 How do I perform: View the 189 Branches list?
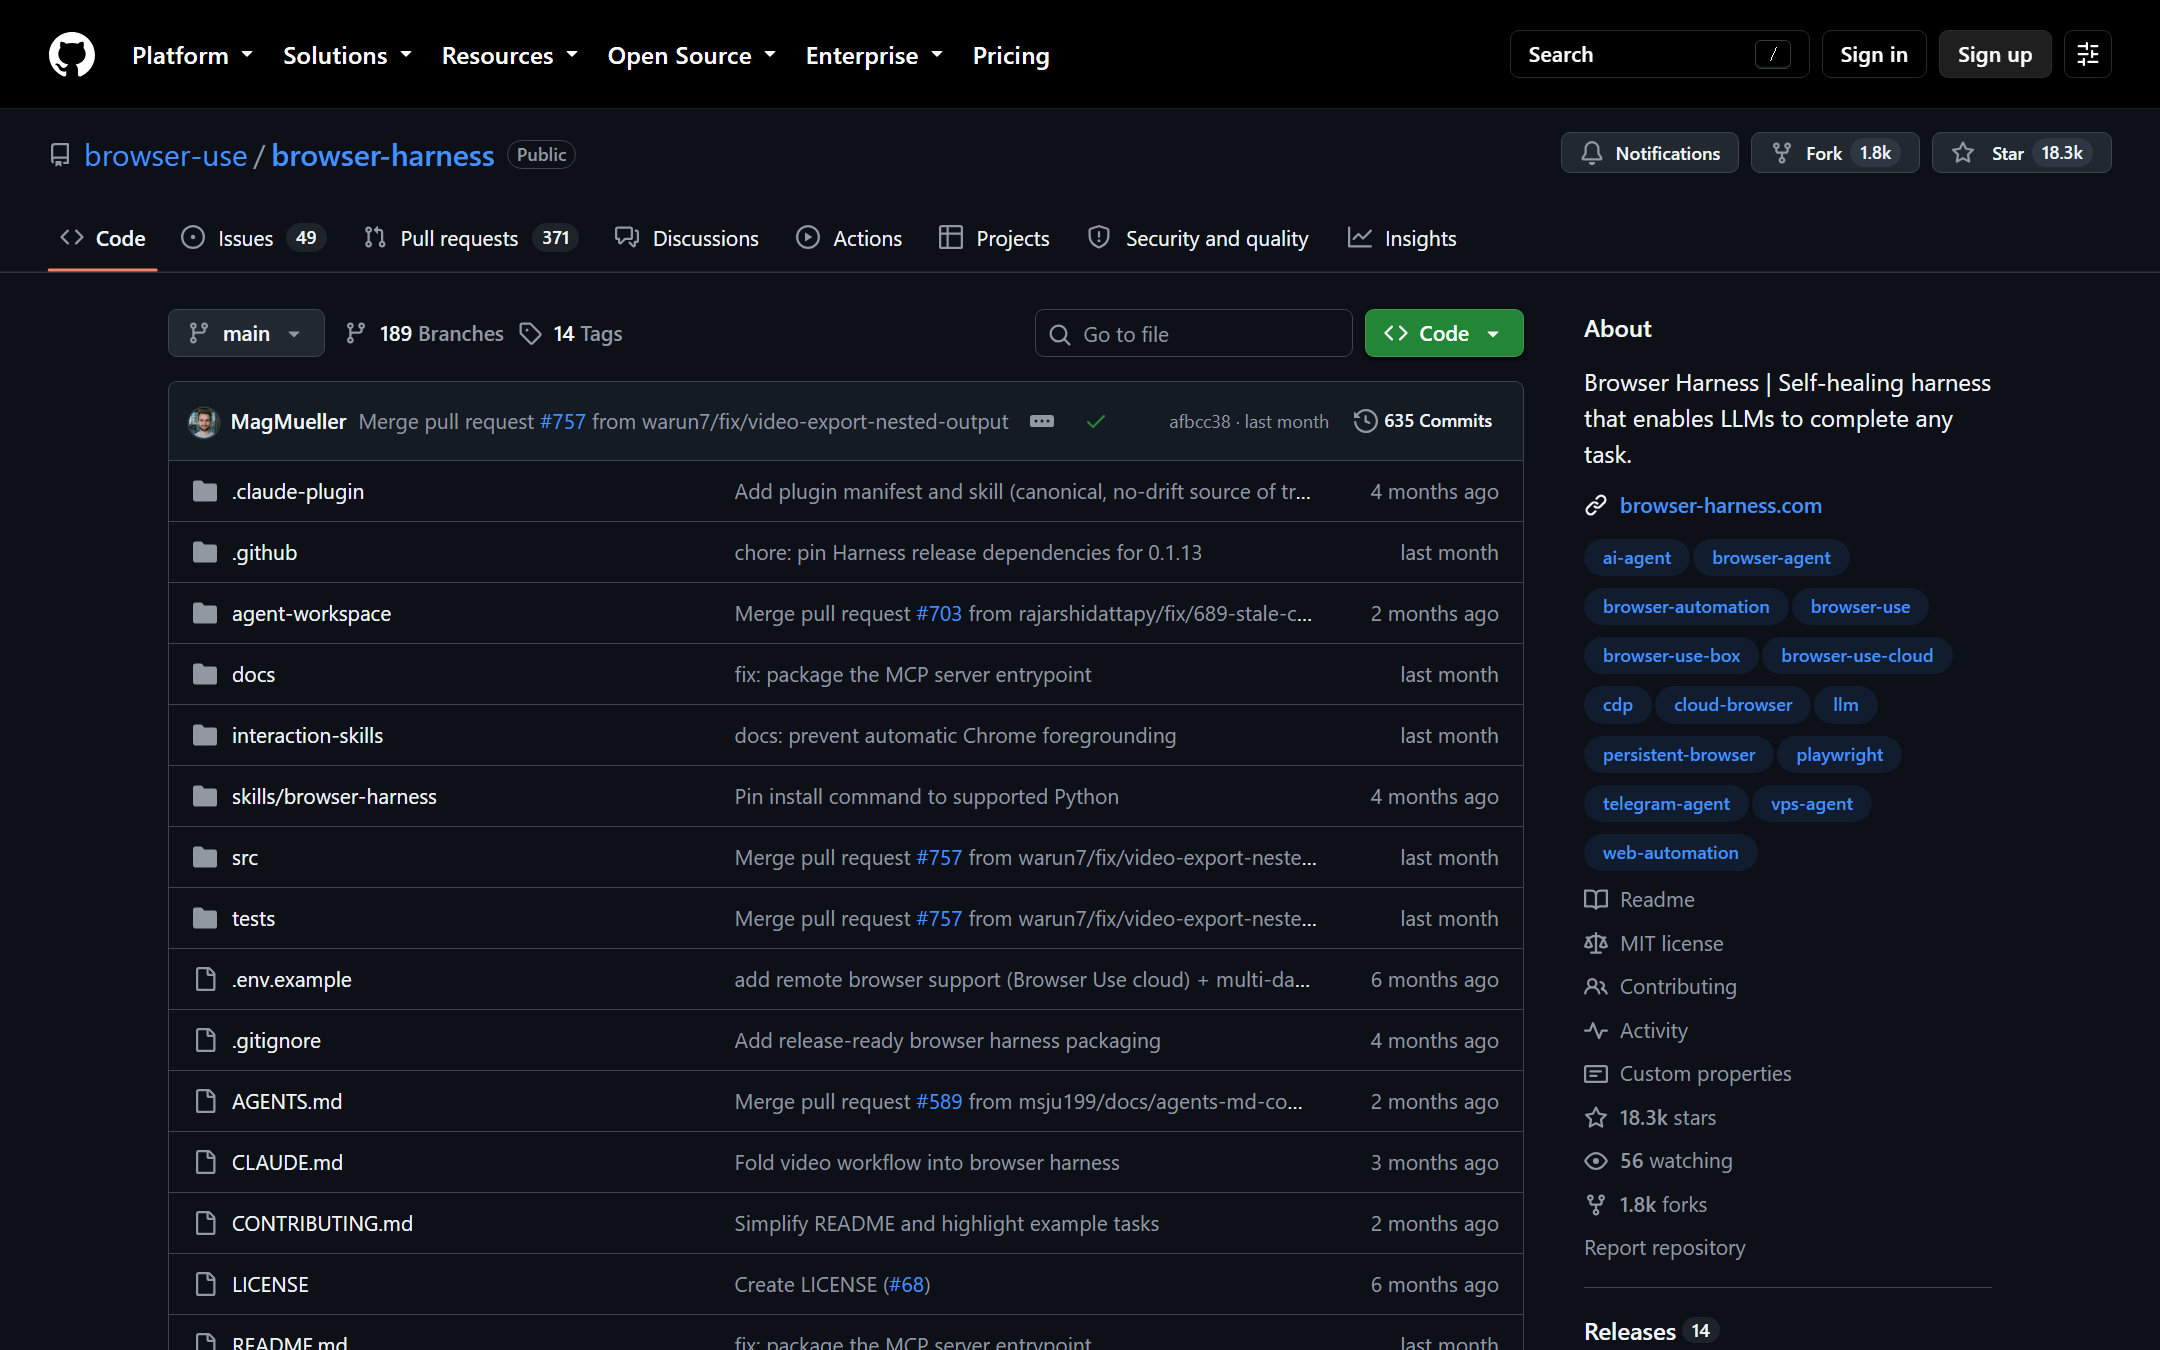[x=424, y=333]
